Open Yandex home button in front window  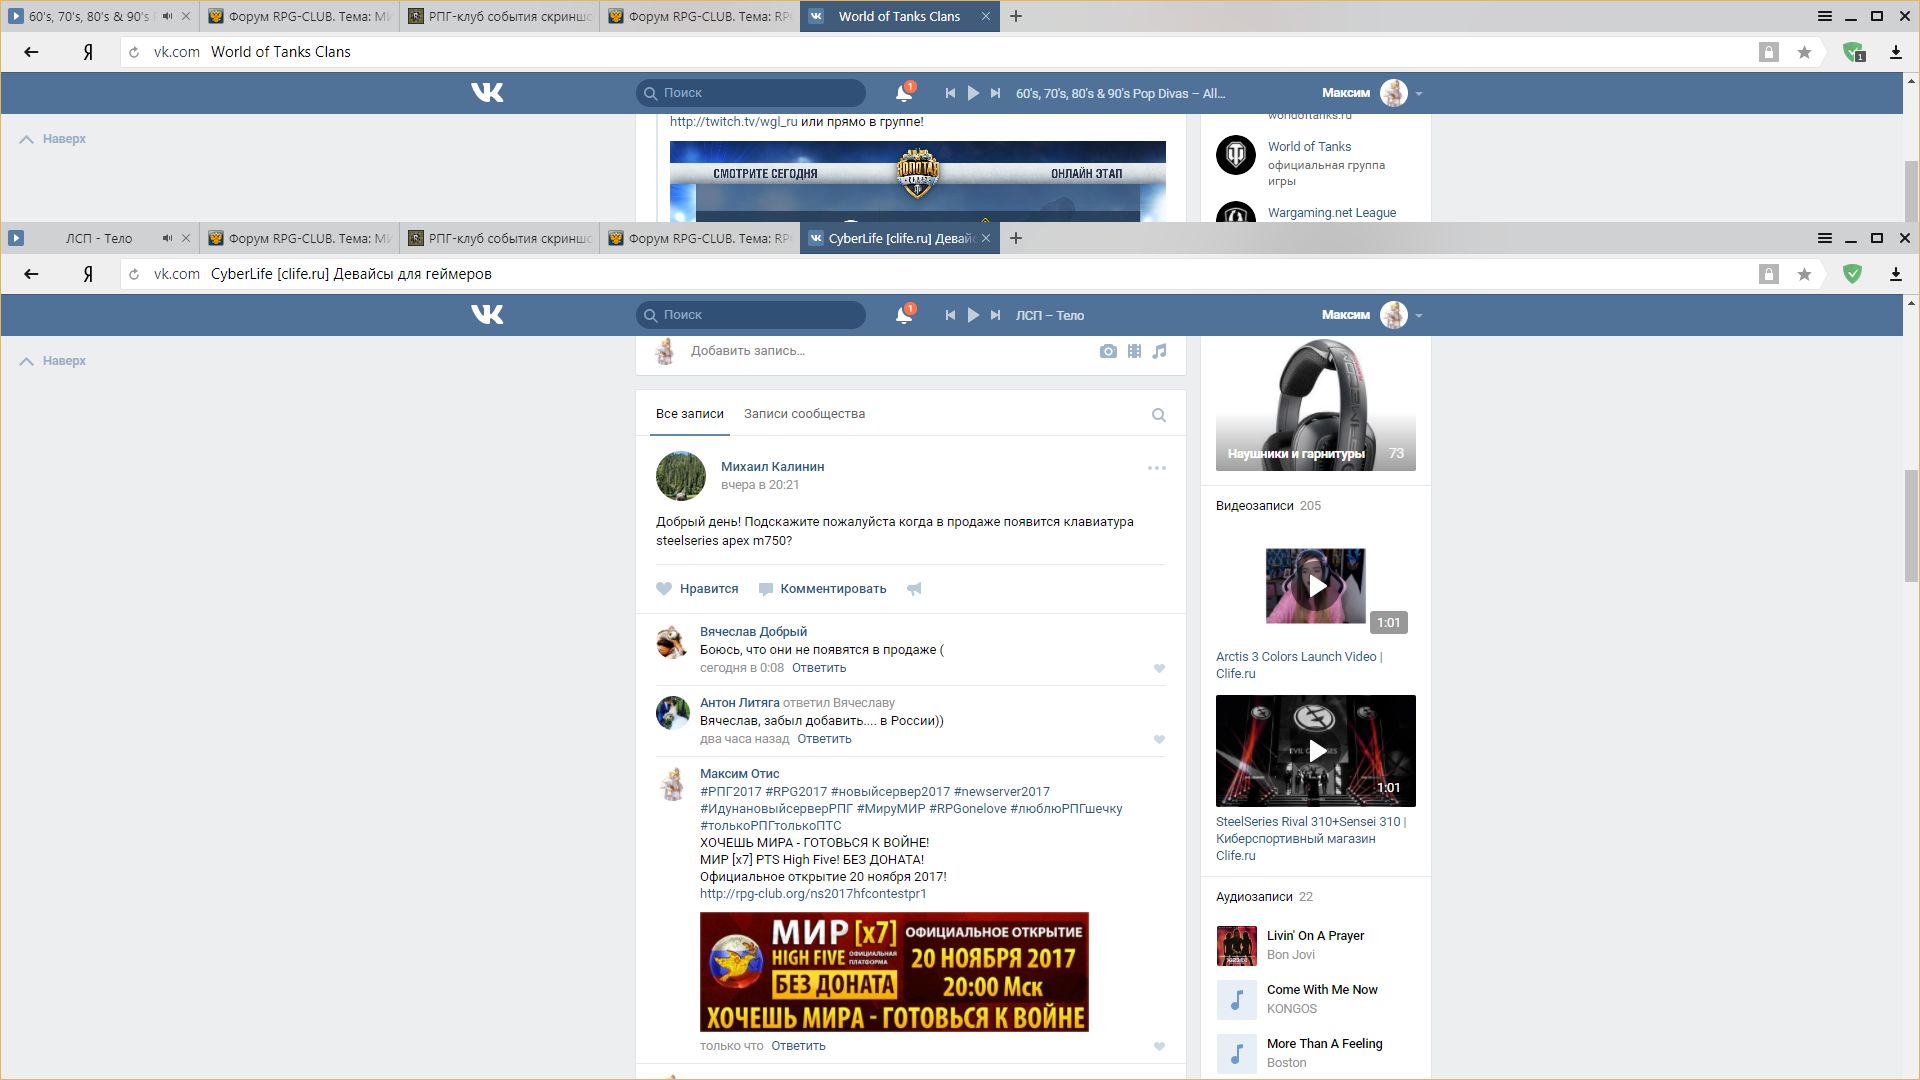coord(88,274)
